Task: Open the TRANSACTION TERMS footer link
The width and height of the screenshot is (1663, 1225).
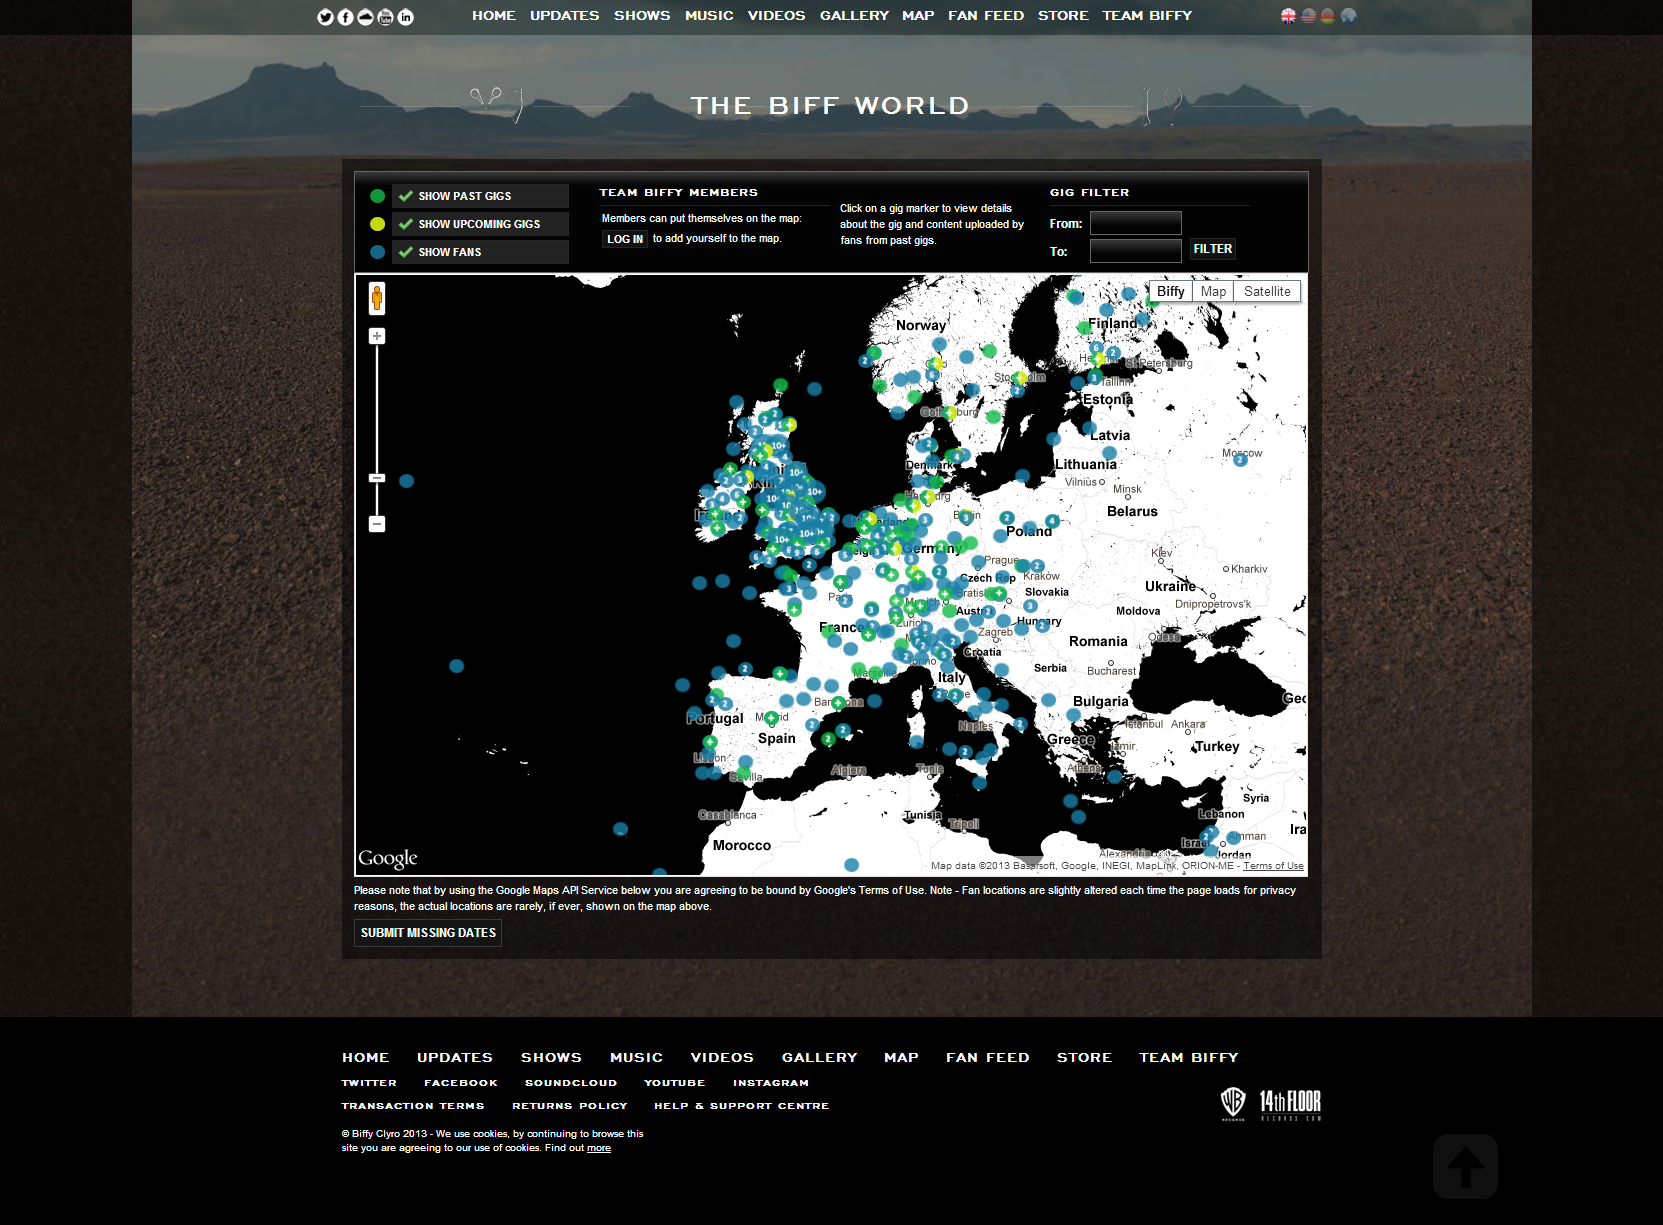Action: pyautogui.click(x=413, y=1106)
